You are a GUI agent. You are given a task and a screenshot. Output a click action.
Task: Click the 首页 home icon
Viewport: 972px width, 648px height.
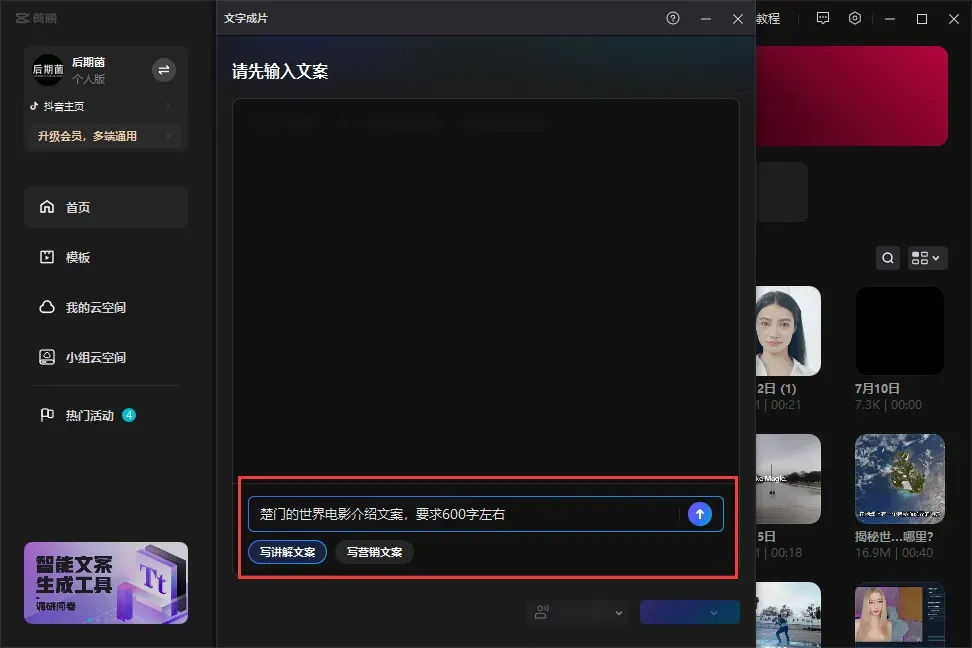(47, 206)
